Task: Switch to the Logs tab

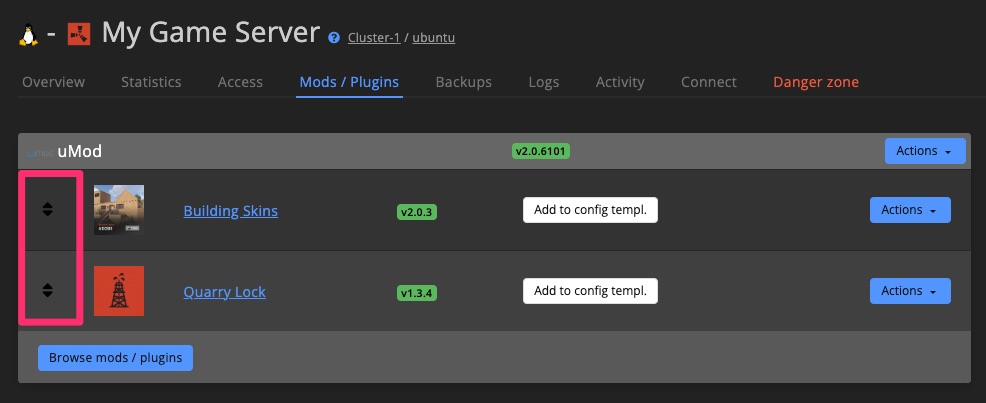Action: (x=544, y=82)
